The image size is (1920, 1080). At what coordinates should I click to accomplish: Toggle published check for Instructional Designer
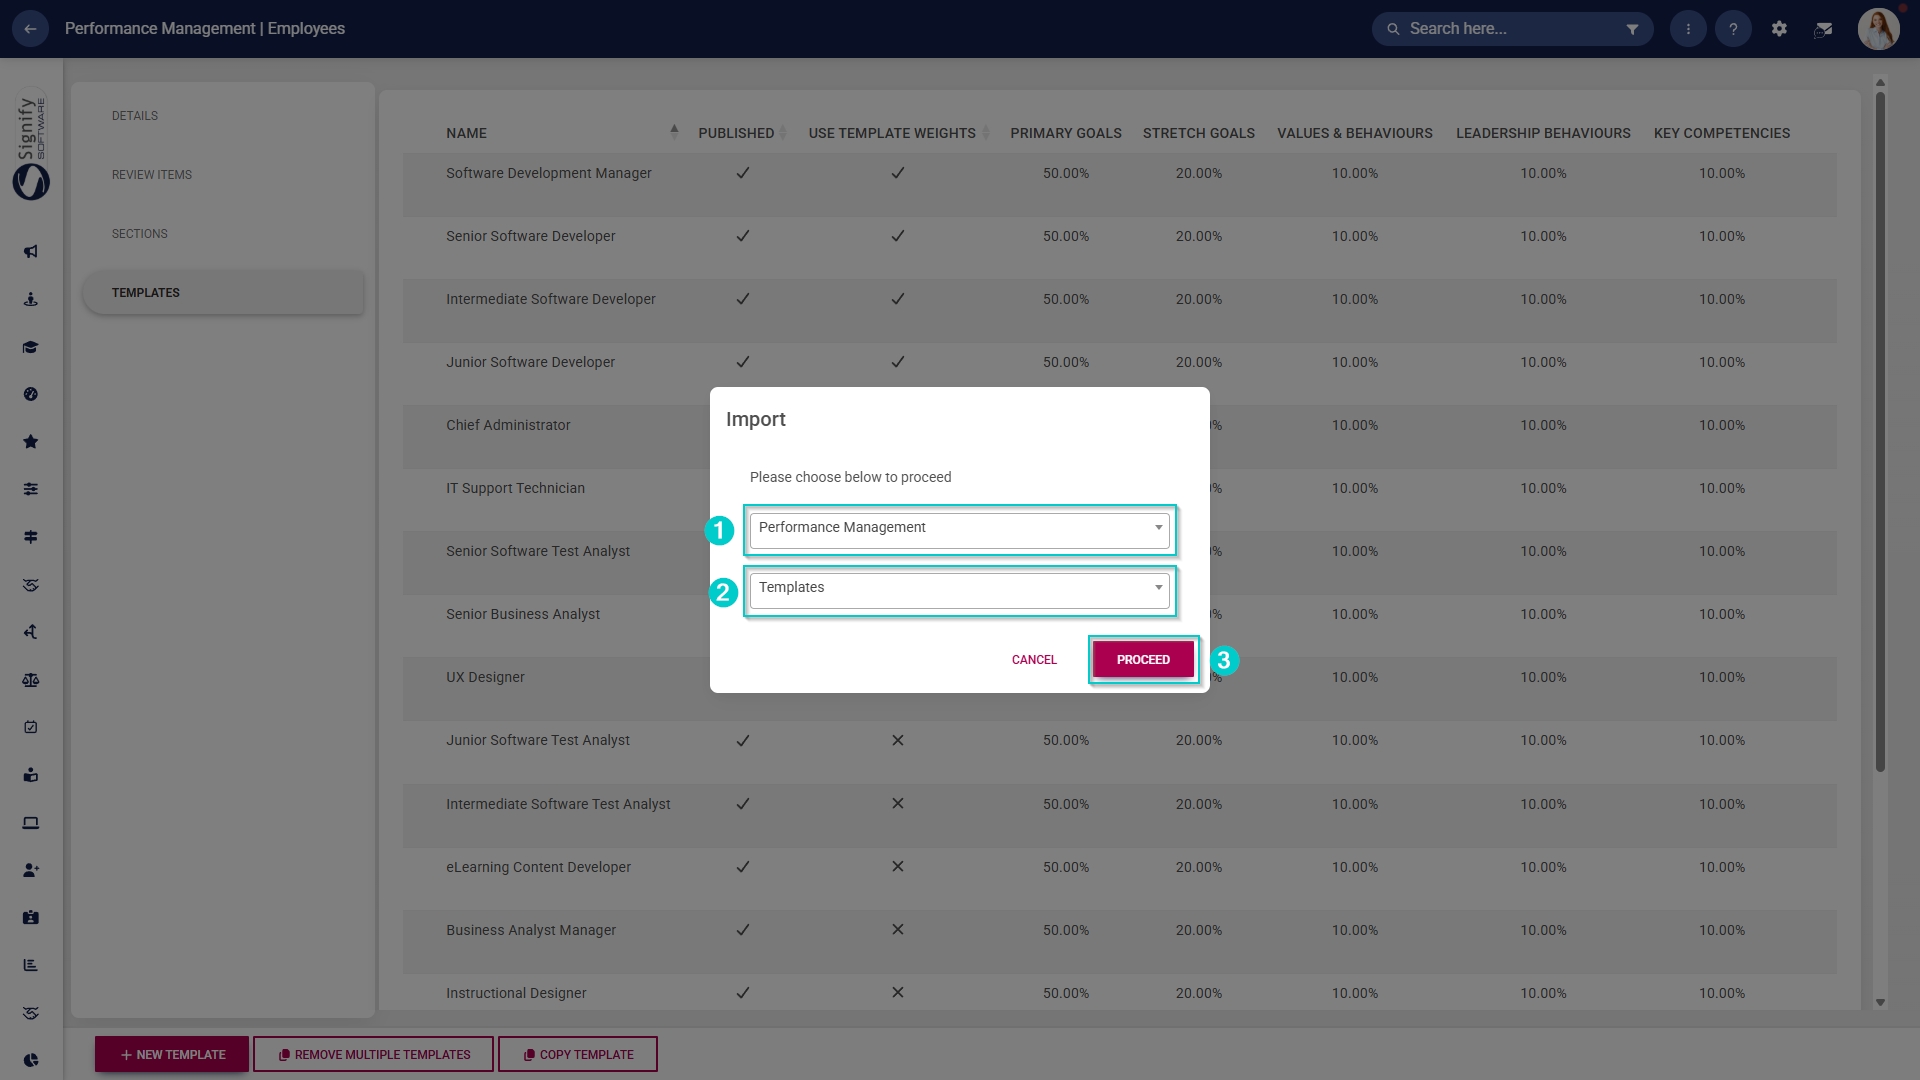[x=743, y=993]
